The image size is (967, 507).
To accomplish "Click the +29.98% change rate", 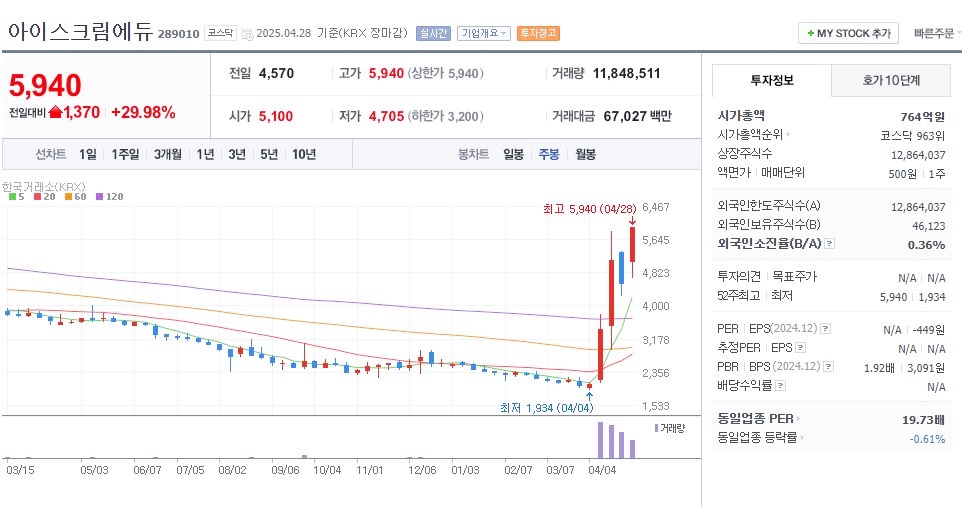I will (x=143, y=112).
